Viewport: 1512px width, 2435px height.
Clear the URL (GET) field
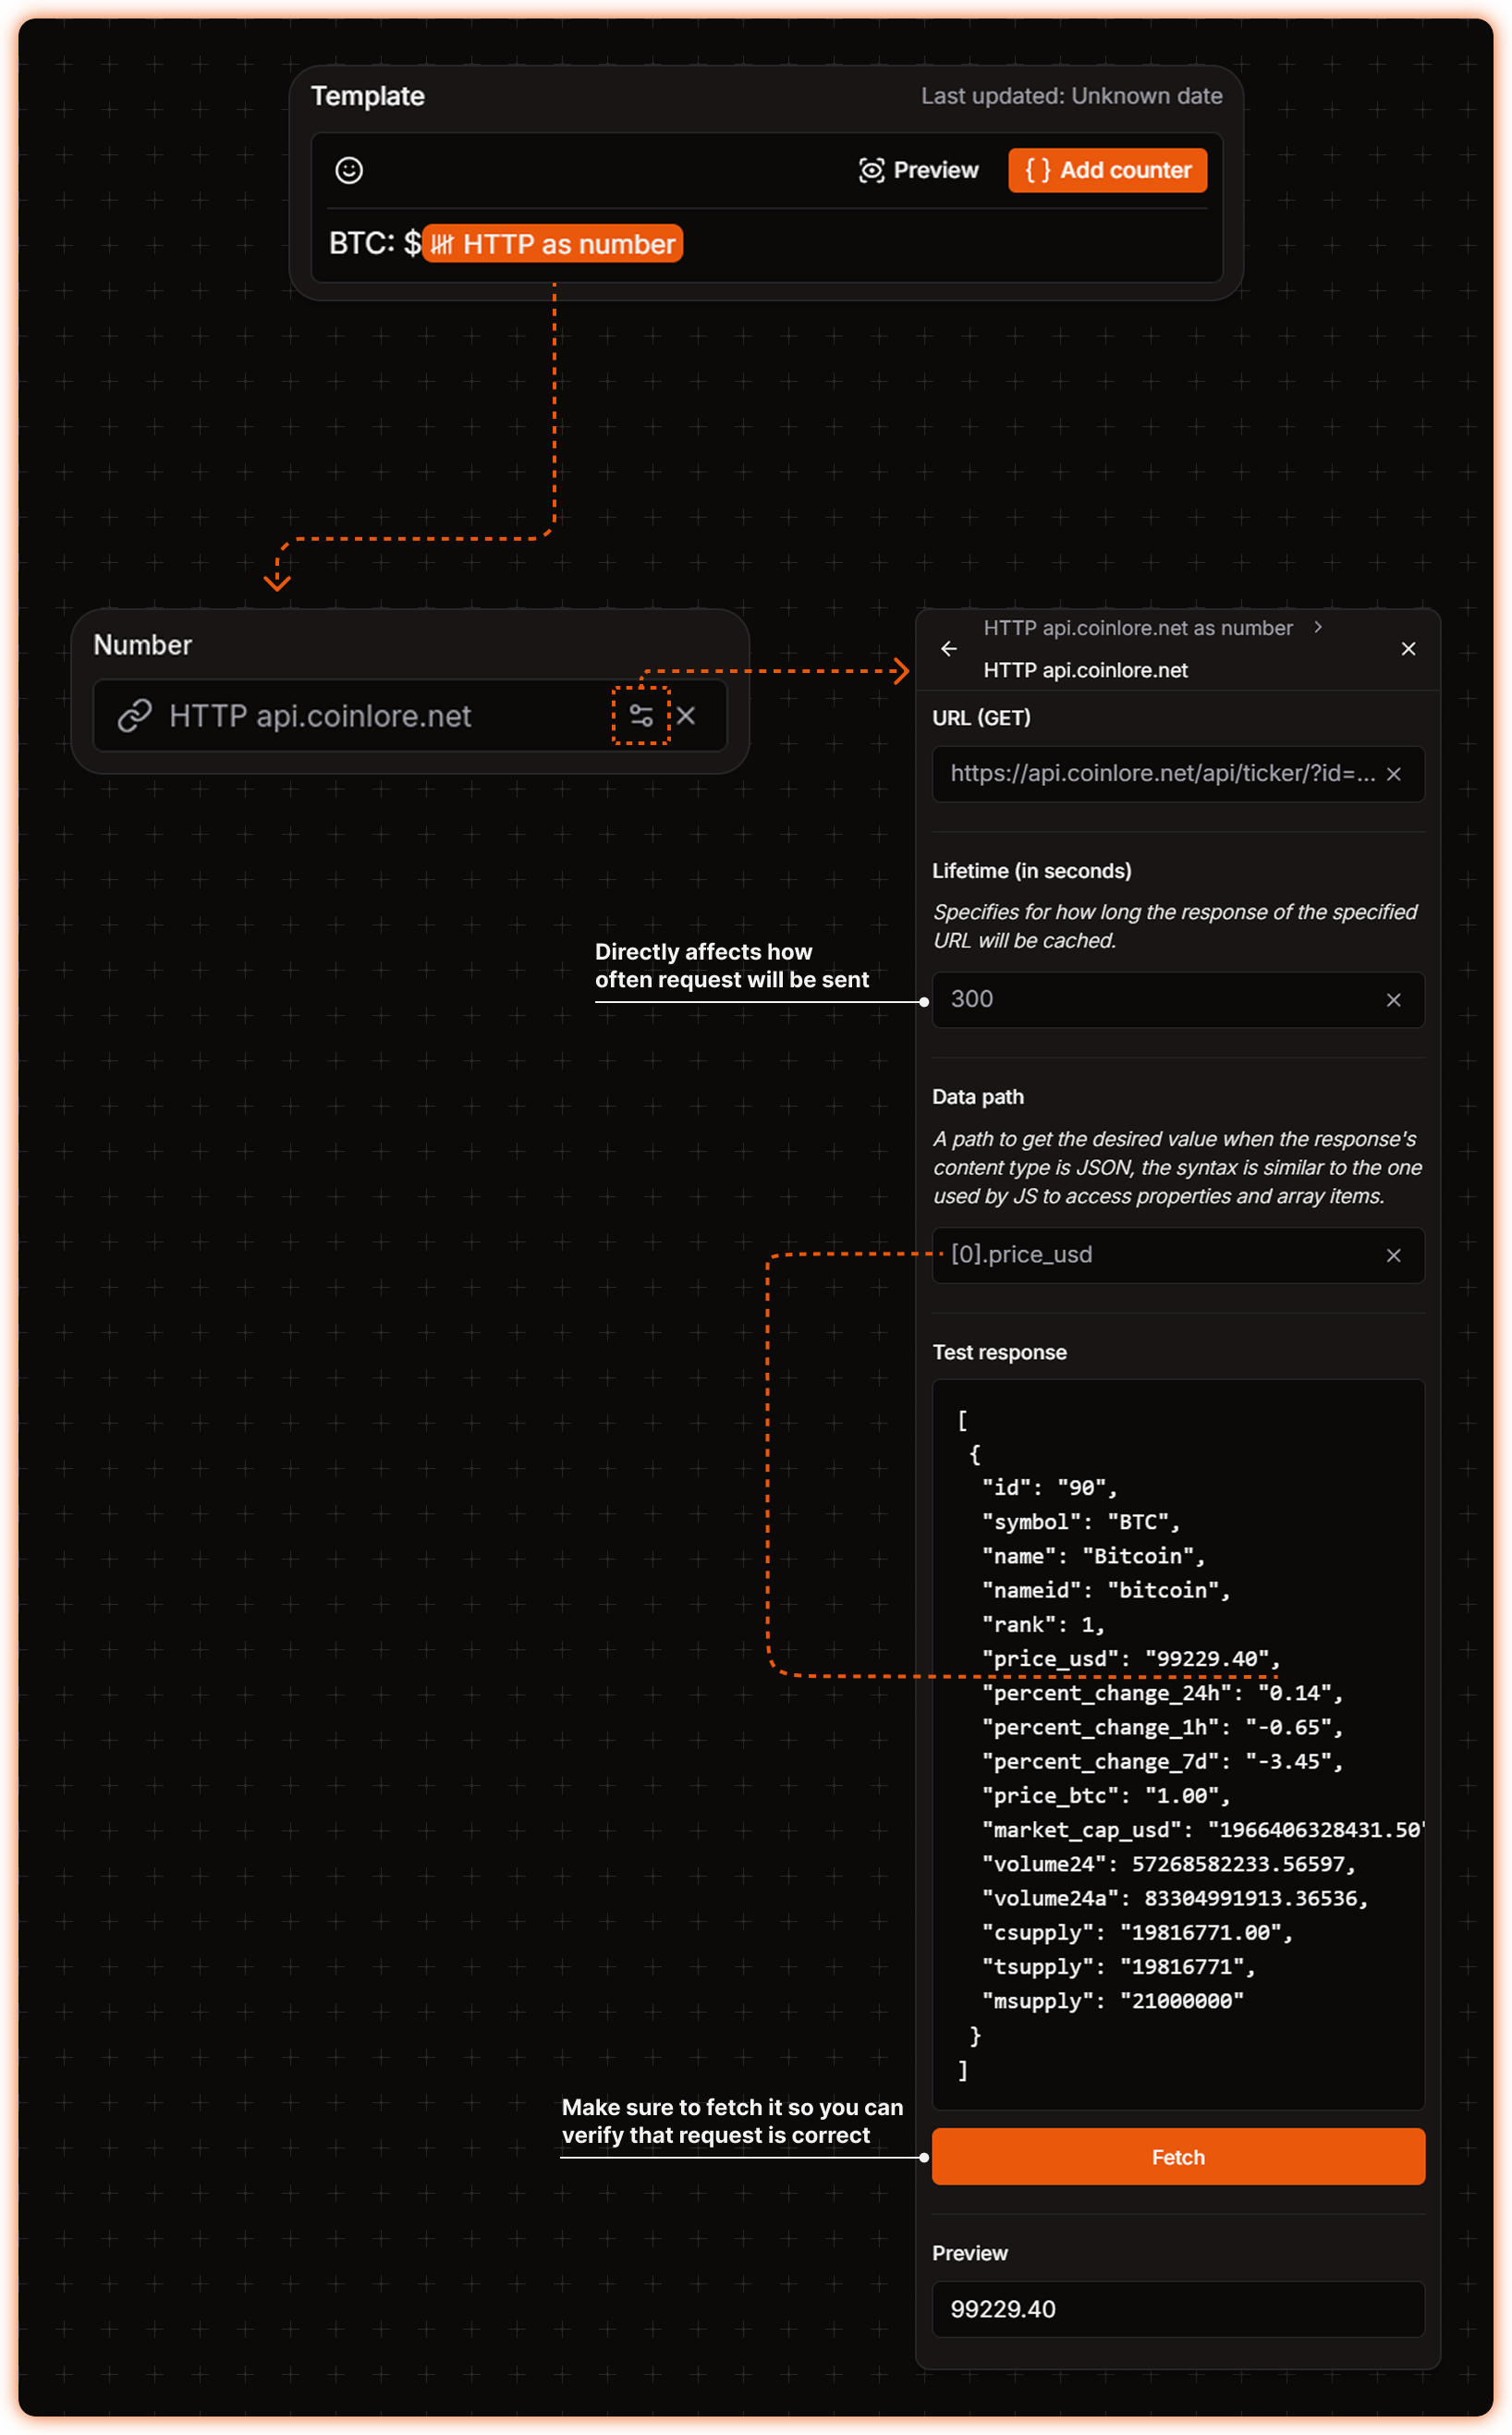point(1393,775)
